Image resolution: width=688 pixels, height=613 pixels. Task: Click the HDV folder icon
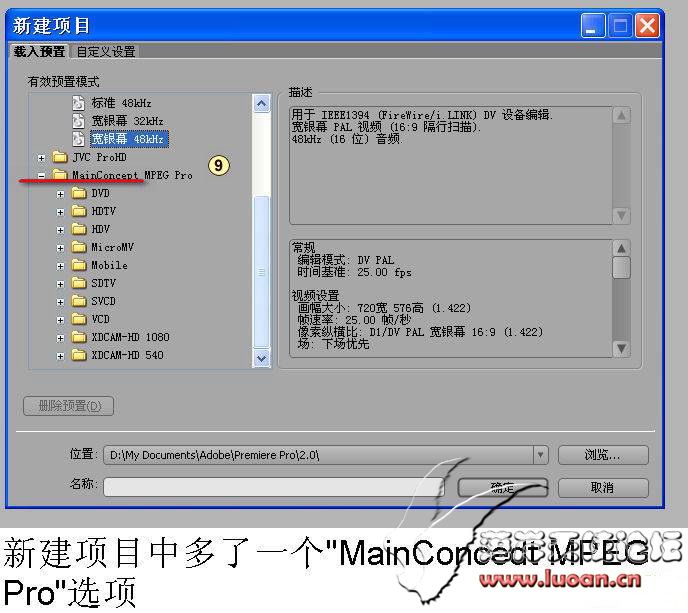(x=79, y=229)
